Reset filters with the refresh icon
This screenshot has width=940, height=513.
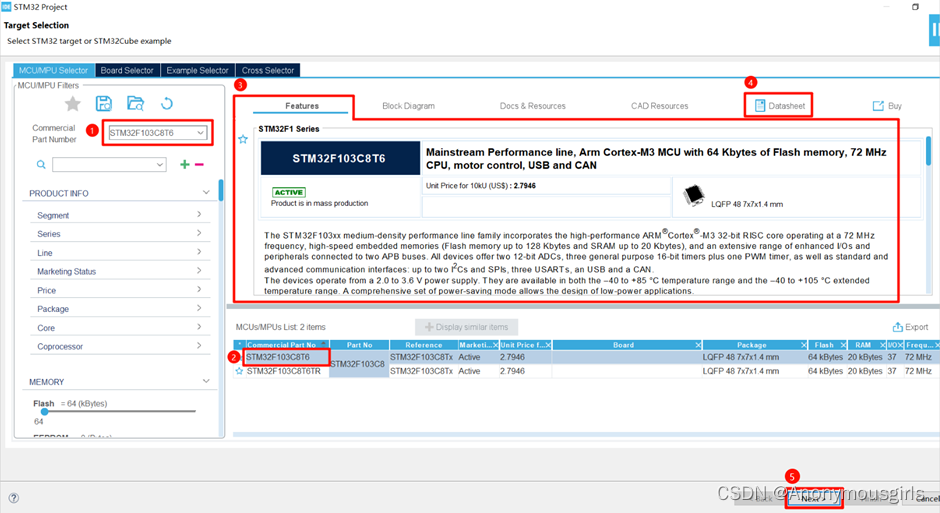[167, 103]
